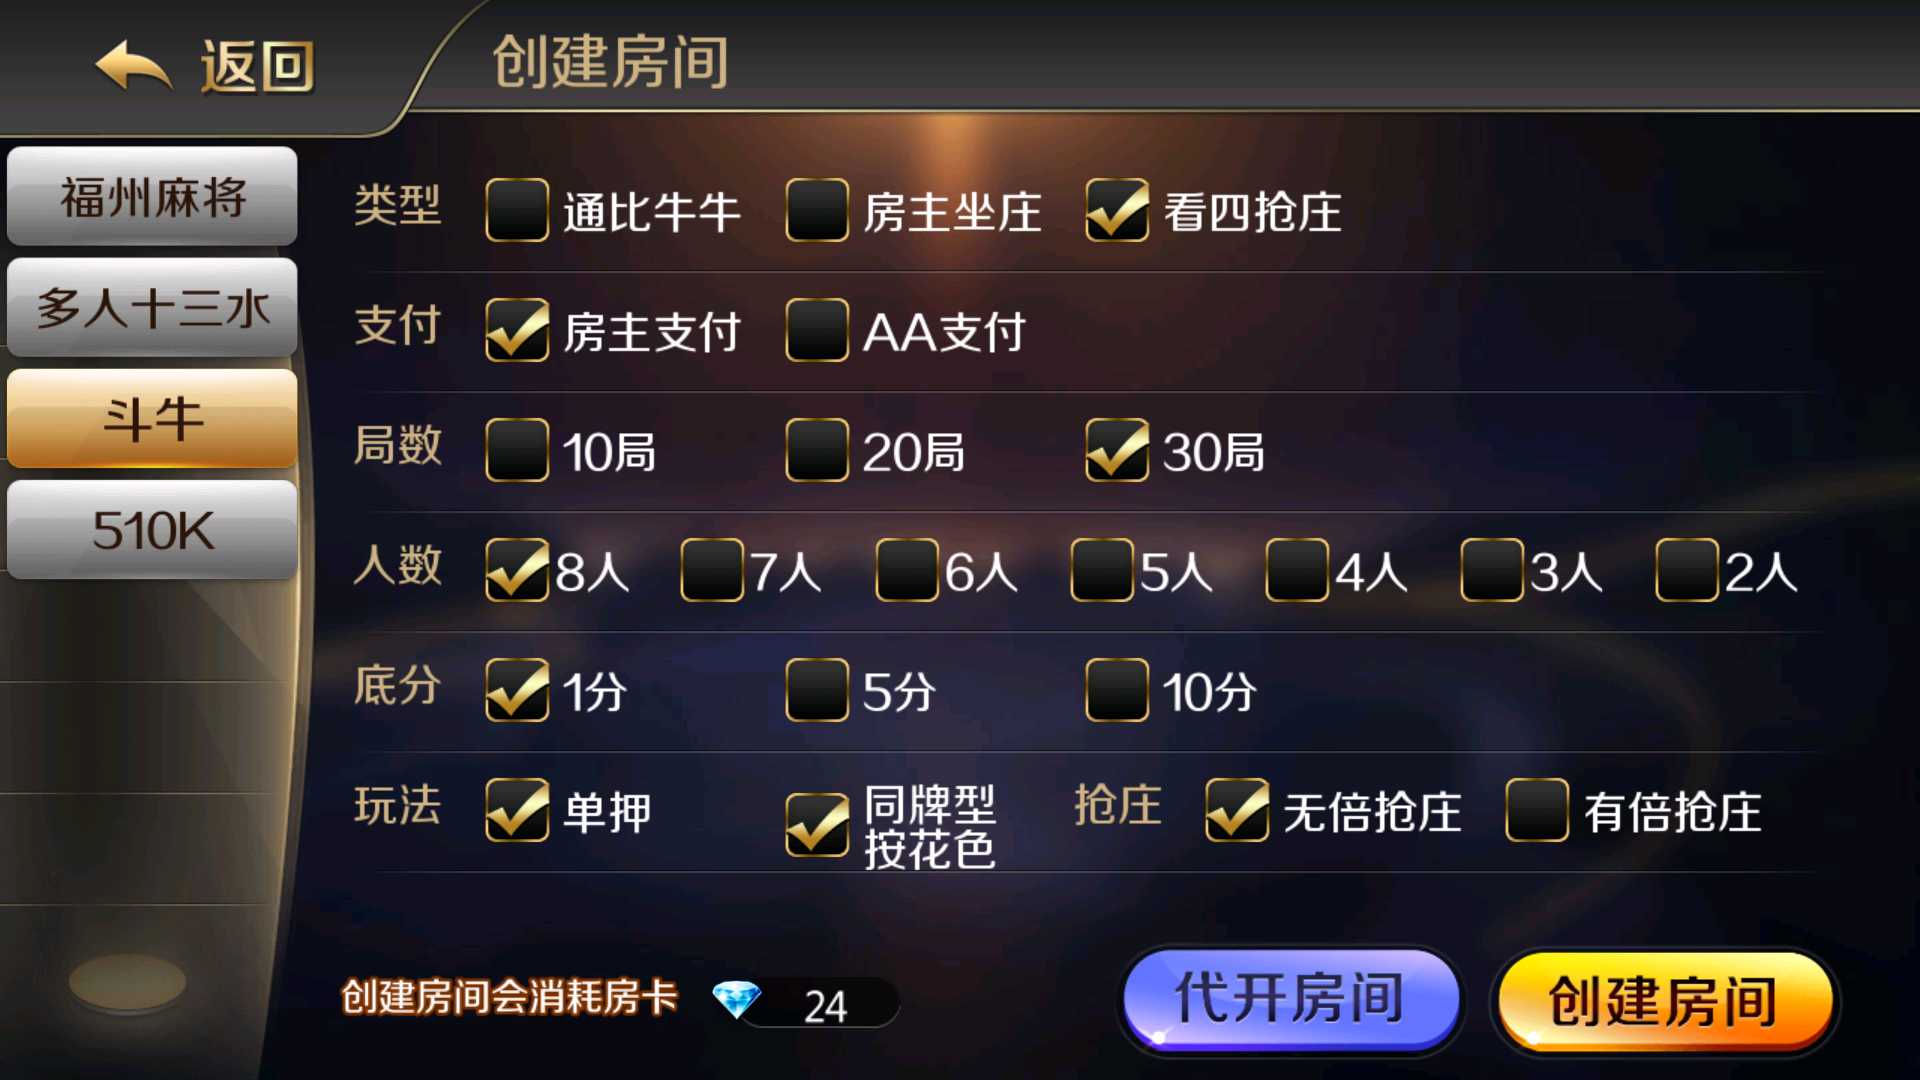Click the 代开房间 button

(1290, 999)
